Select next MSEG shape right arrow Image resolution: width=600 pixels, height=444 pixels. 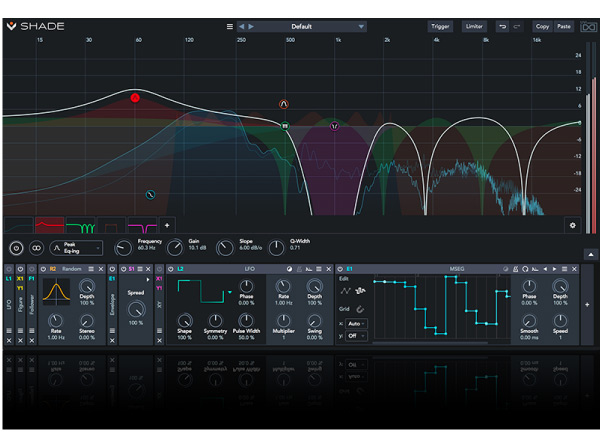point(554,269)
